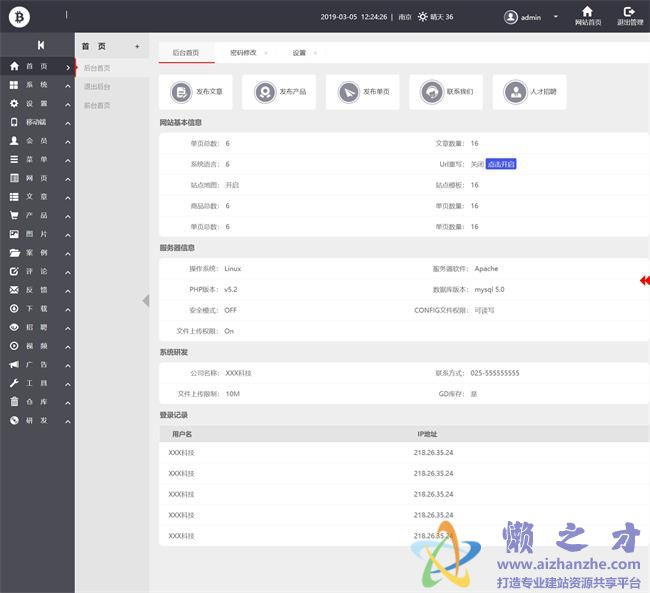Switch to the 后台首页 tab
This screenshot has width=650, height=593.
tap(186, 53)
